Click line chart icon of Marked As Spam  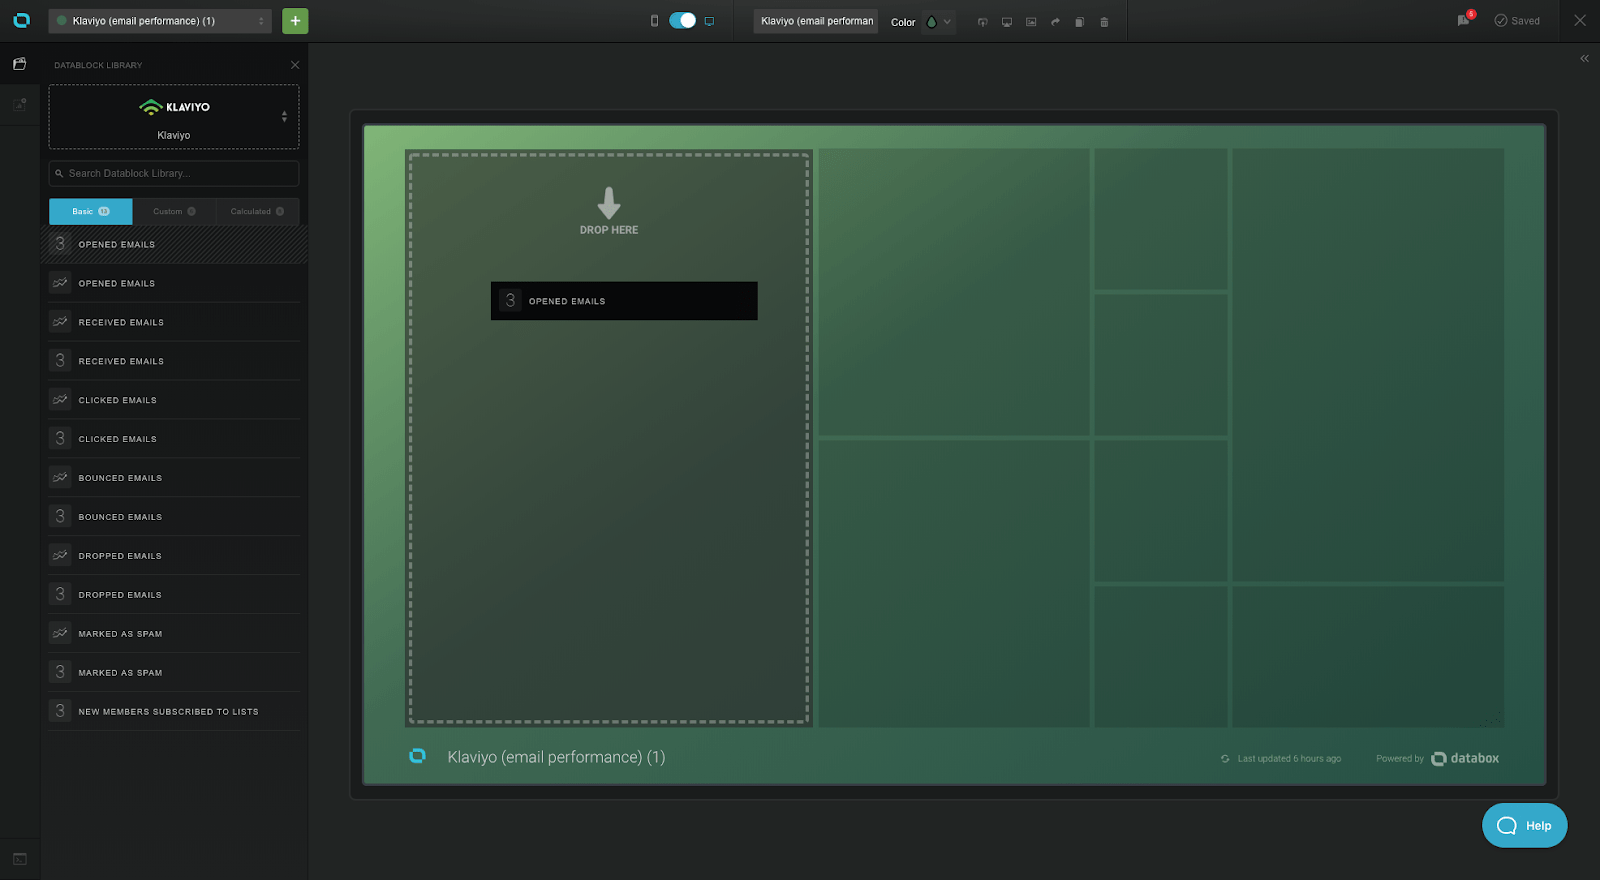point(60,634)
